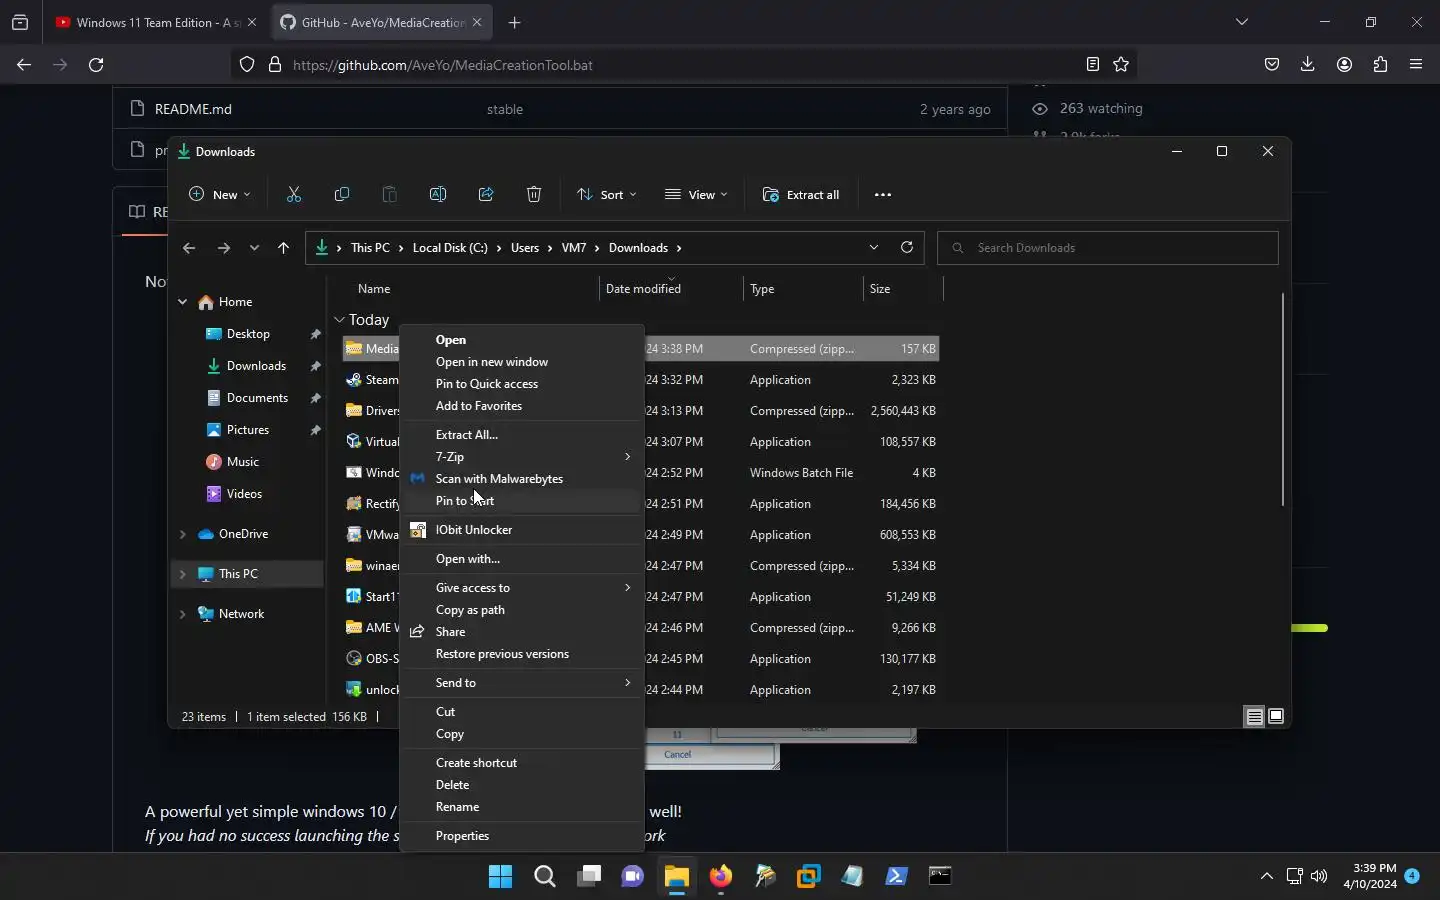The image size is (1440, 900).
Task: Open the See more ellipsis menu
Action: coord(883,195)
